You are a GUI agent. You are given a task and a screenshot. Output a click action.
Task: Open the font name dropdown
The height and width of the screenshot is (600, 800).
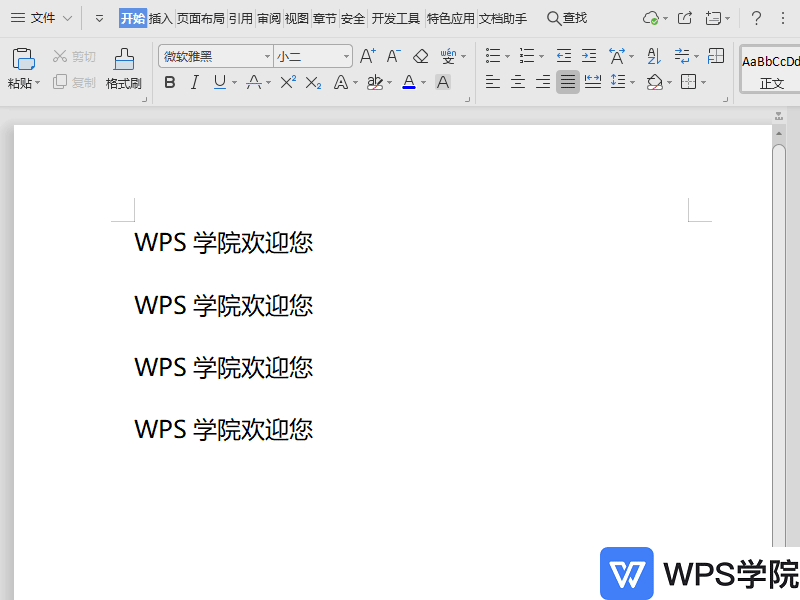click(266, 56)
